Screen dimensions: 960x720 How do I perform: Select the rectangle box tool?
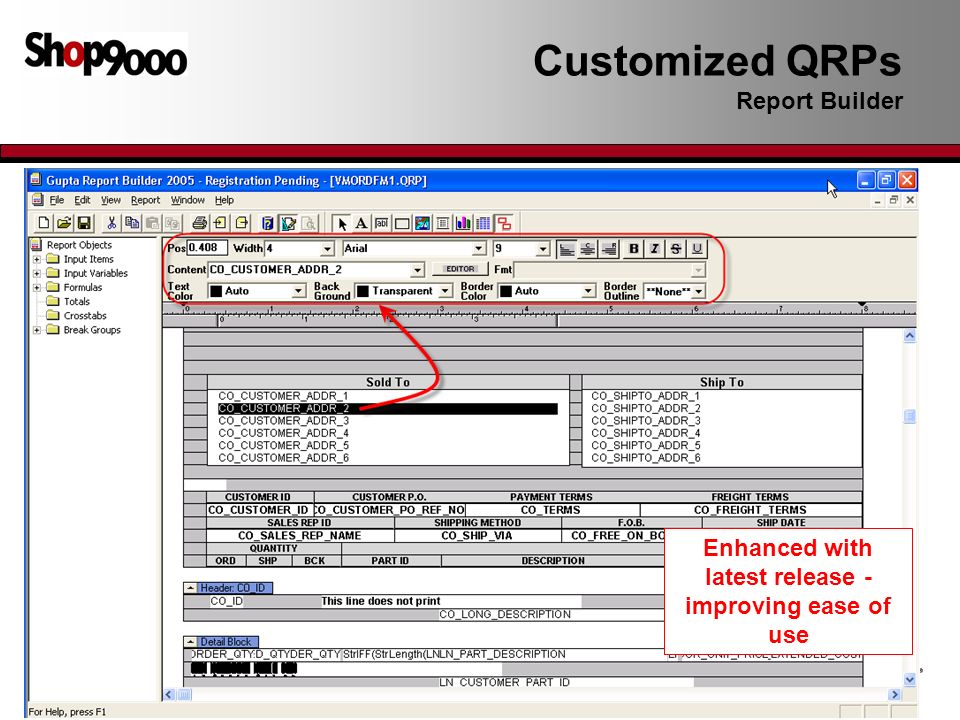pyautogui.click(x=402, y=223)
